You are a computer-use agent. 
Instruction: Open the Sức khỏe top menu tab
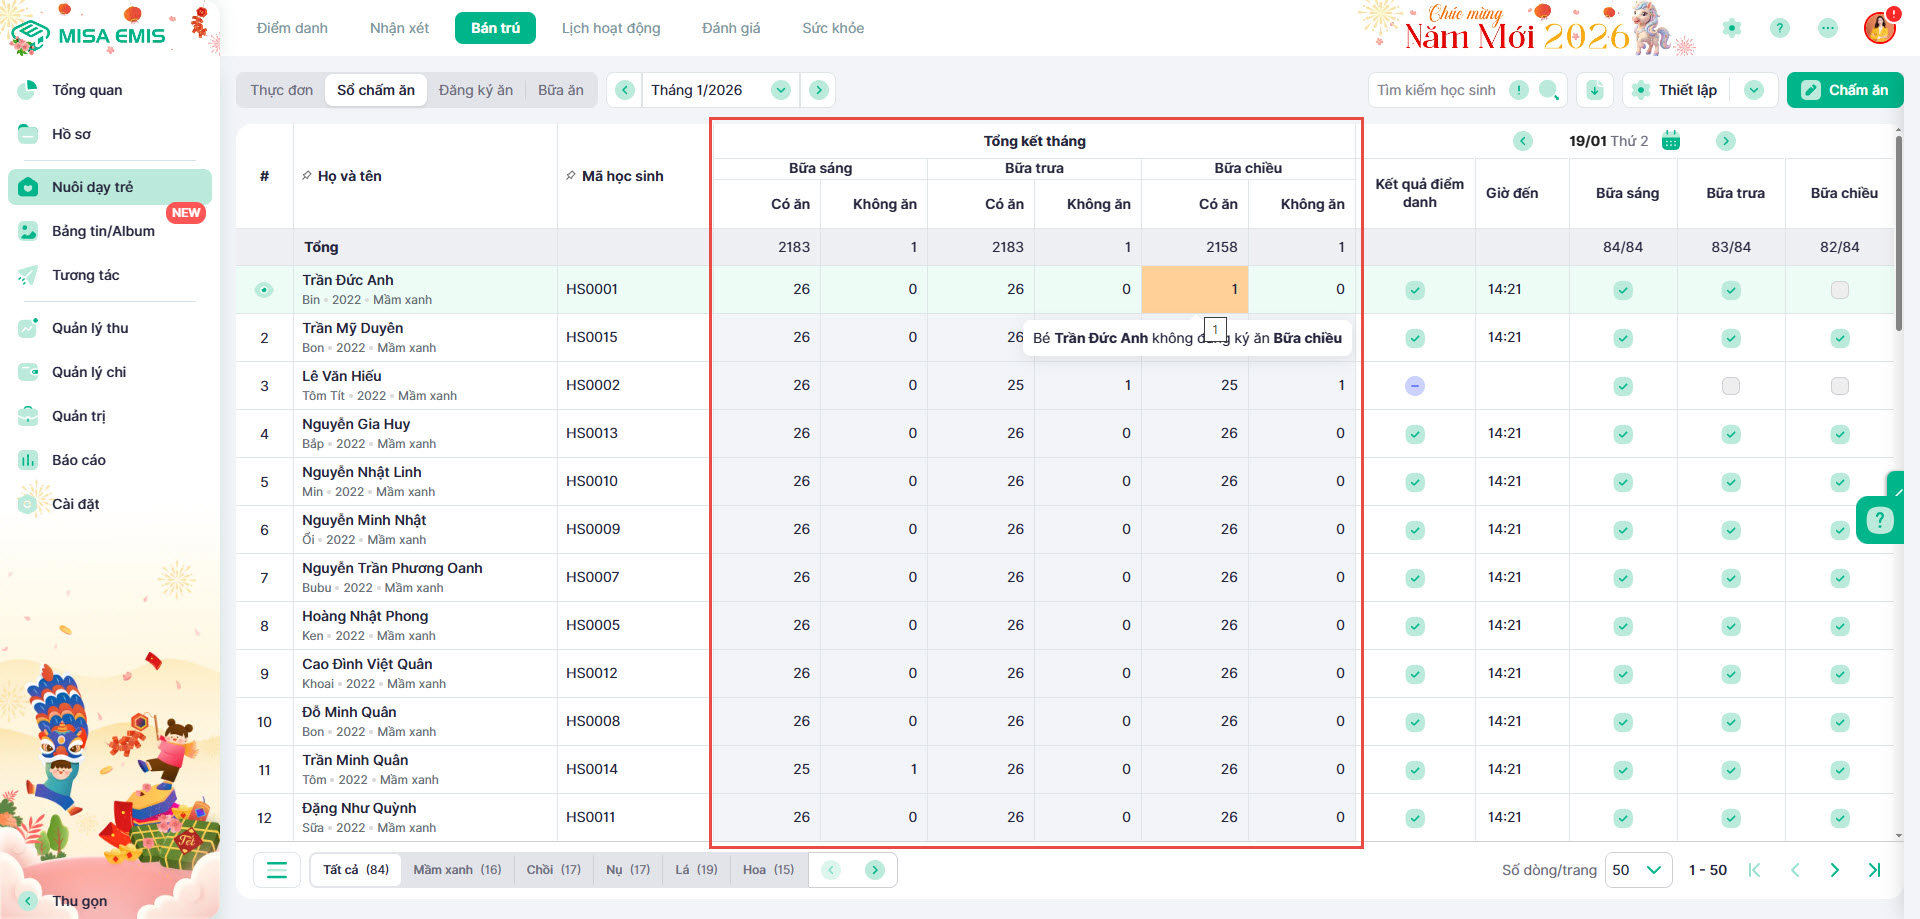point(832,28)
